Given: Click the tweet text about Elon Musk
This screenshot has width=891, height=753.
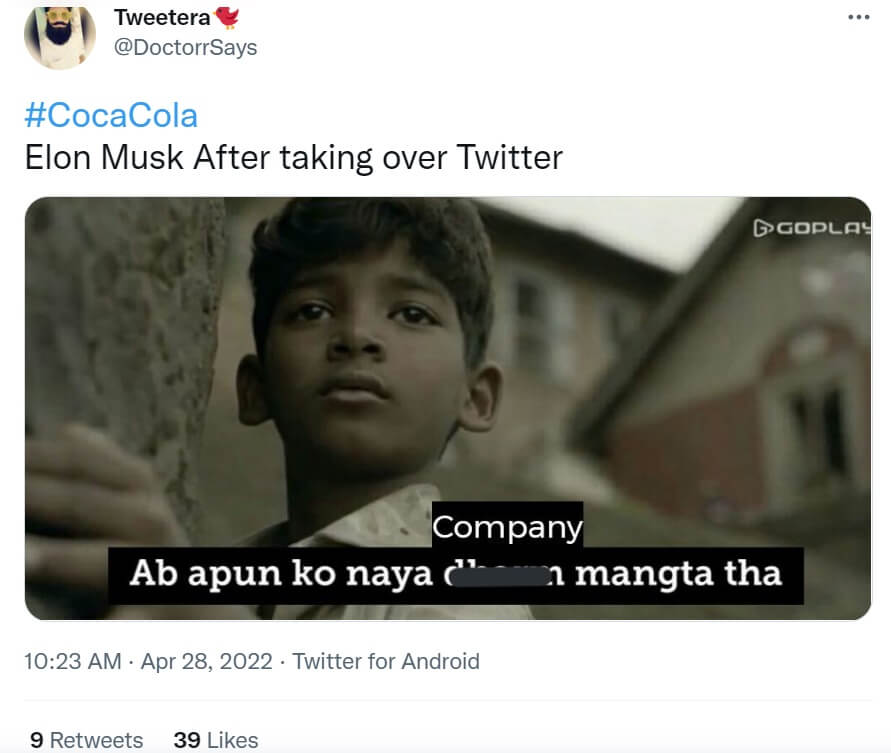Looking at the screenshot, I should (x=294, y=157).
